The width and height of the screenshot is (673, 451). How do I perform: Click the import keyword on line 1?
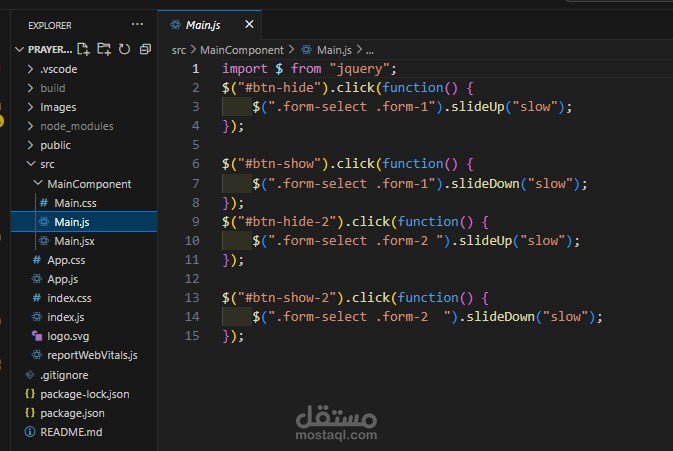(245, 69)
